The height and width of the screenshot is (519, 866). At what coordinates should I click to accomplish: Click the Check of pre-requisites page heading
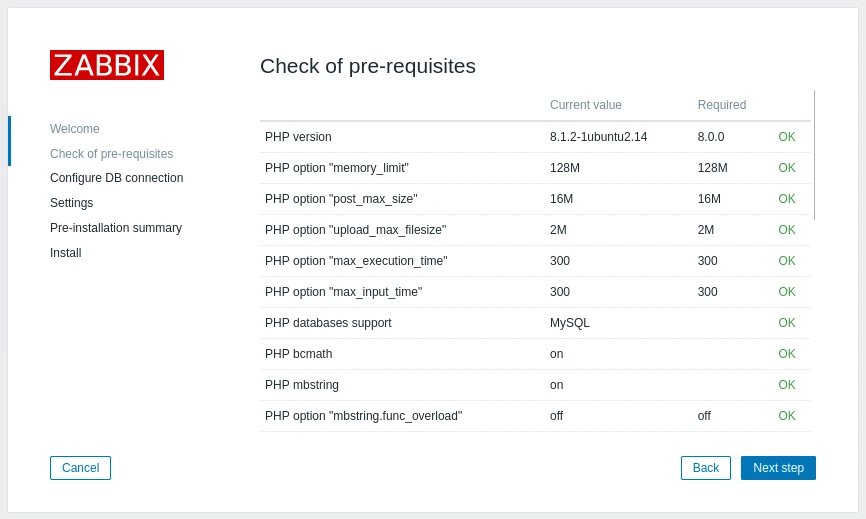point(368,66)
